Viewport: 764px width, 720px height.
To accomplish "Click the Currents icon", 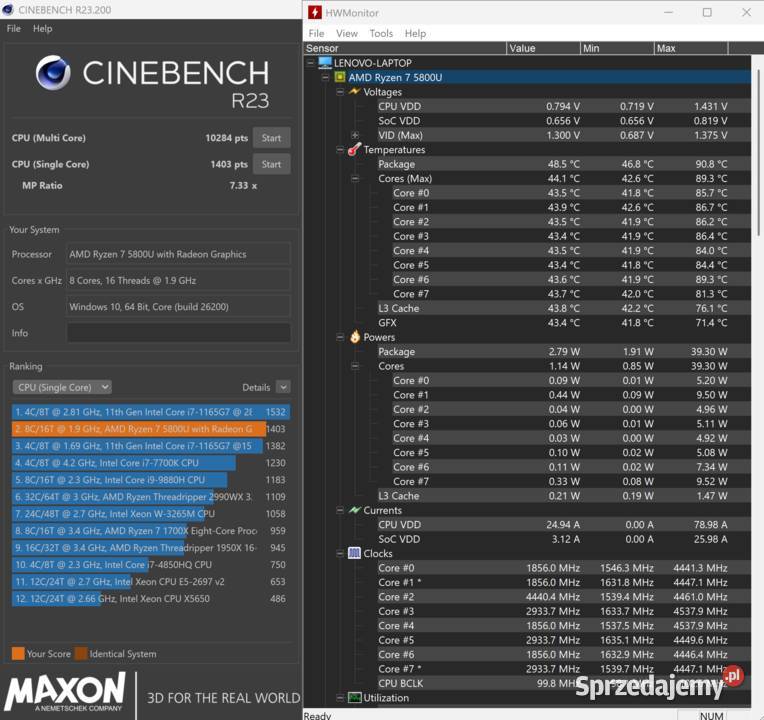I will click(x=355, y=510).
